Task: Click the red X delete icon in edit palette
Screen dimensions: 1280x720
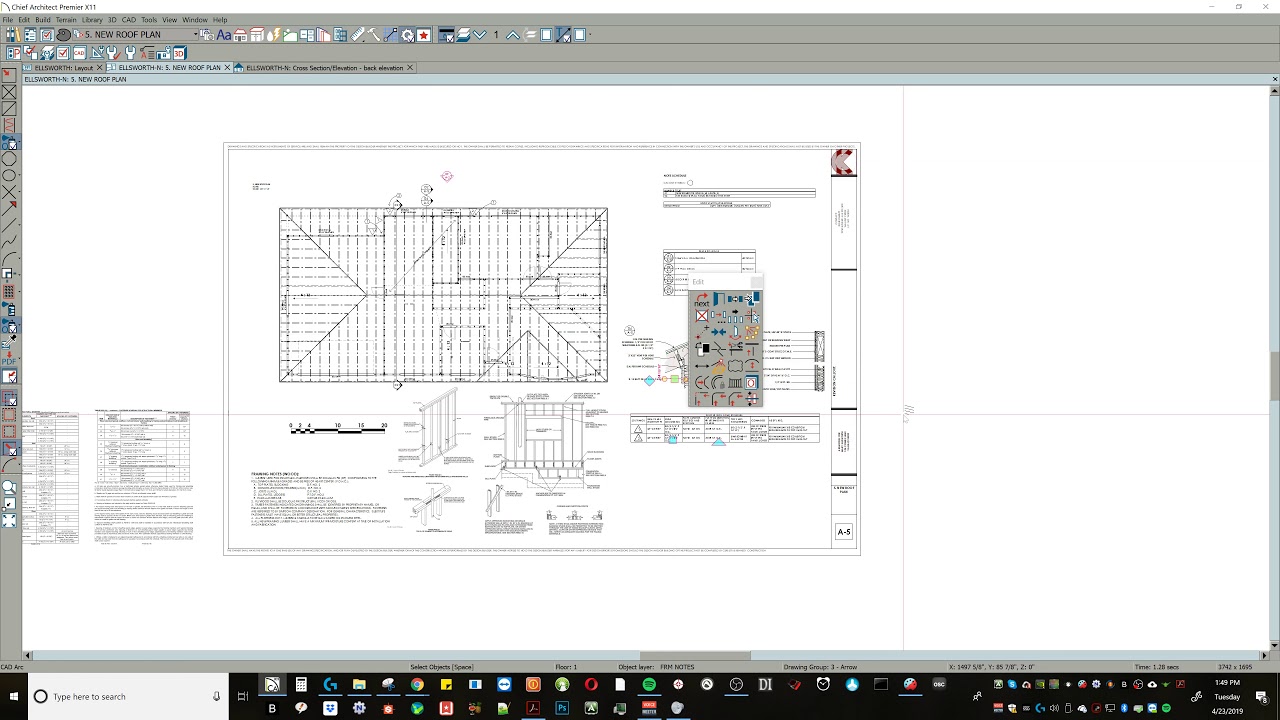Action: click(702, 316)
